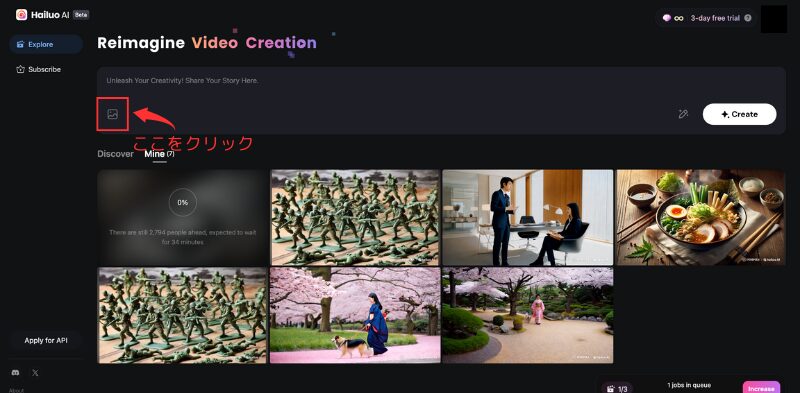
Task: Open the X social icon in the sidebar
Action: 35,373
